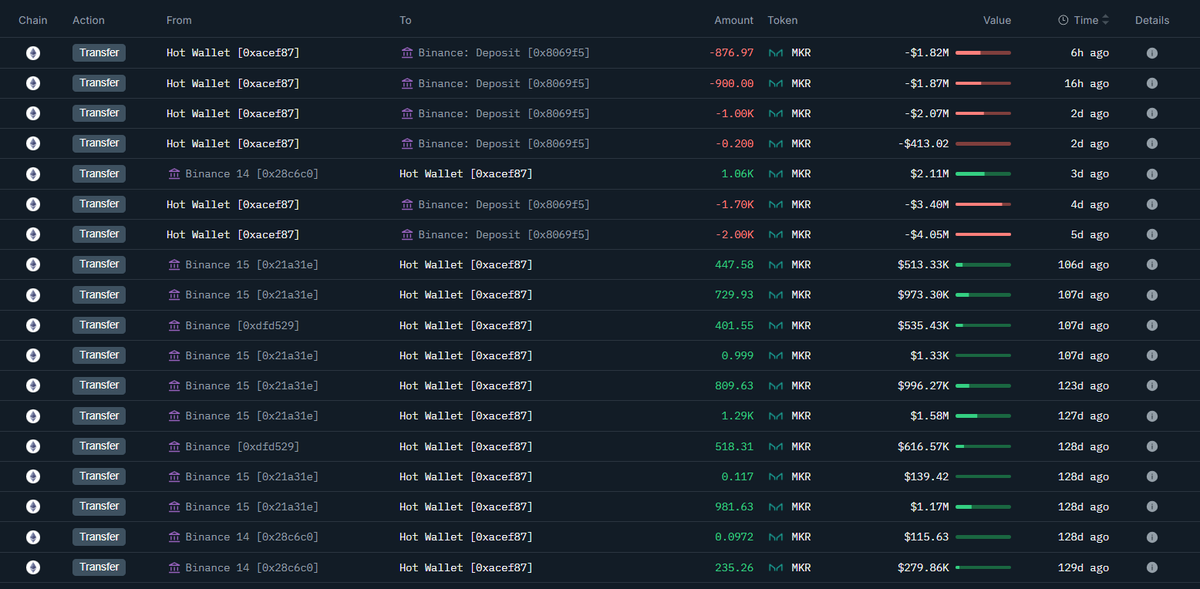The height and width of the screenshot is (589, 1200).
Task: Click MKR token logo in the 809.63 row
Action: click(x=775, y=386)
